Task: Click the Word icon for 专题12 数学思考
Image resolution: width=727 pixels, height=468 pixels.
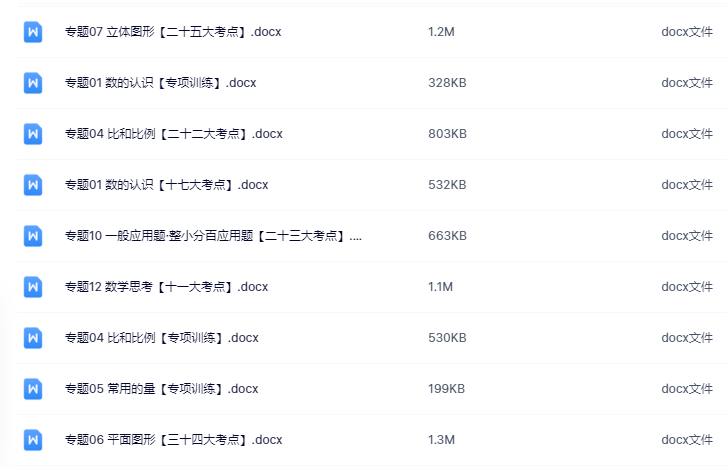Action: click(x=33, y=287)
